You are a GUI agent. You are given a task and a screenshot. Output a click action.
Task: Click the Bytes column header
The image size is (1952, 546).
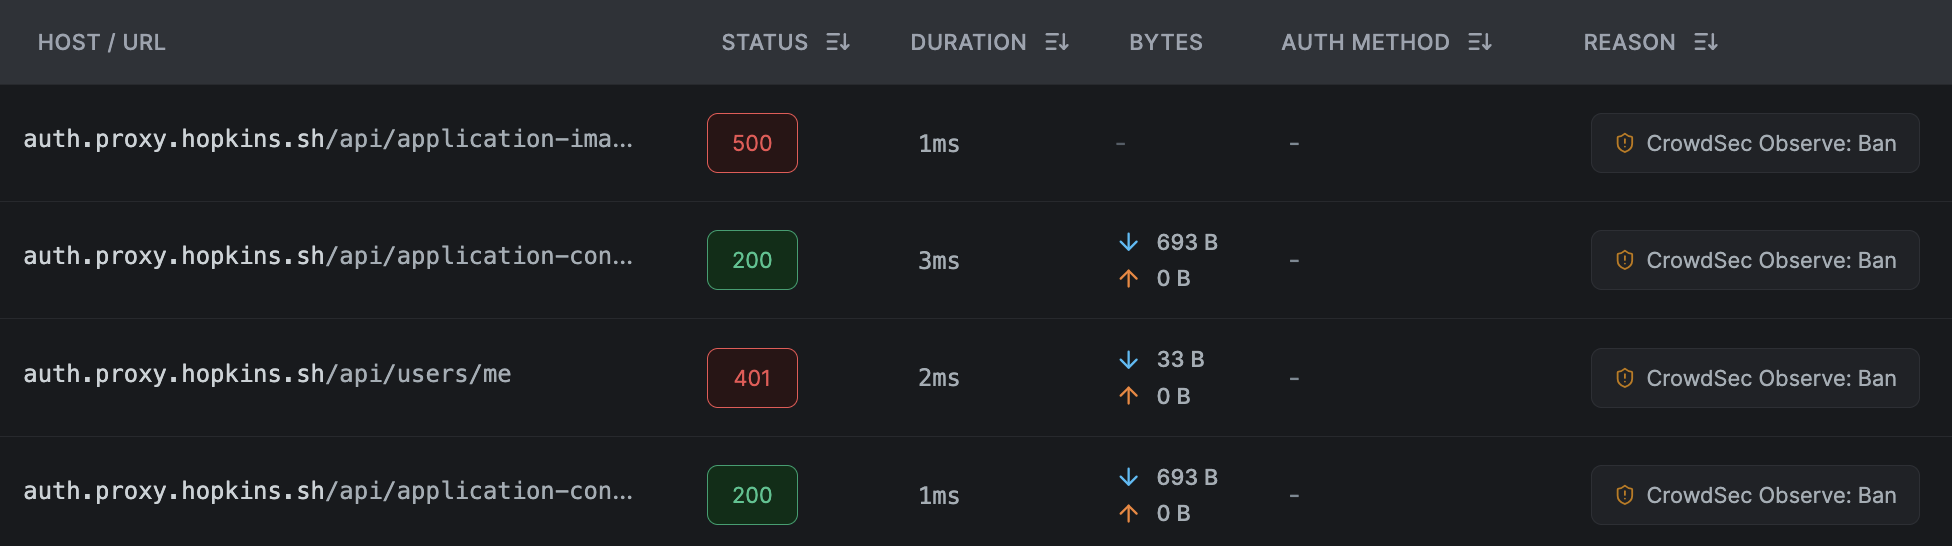[1166, 42]
